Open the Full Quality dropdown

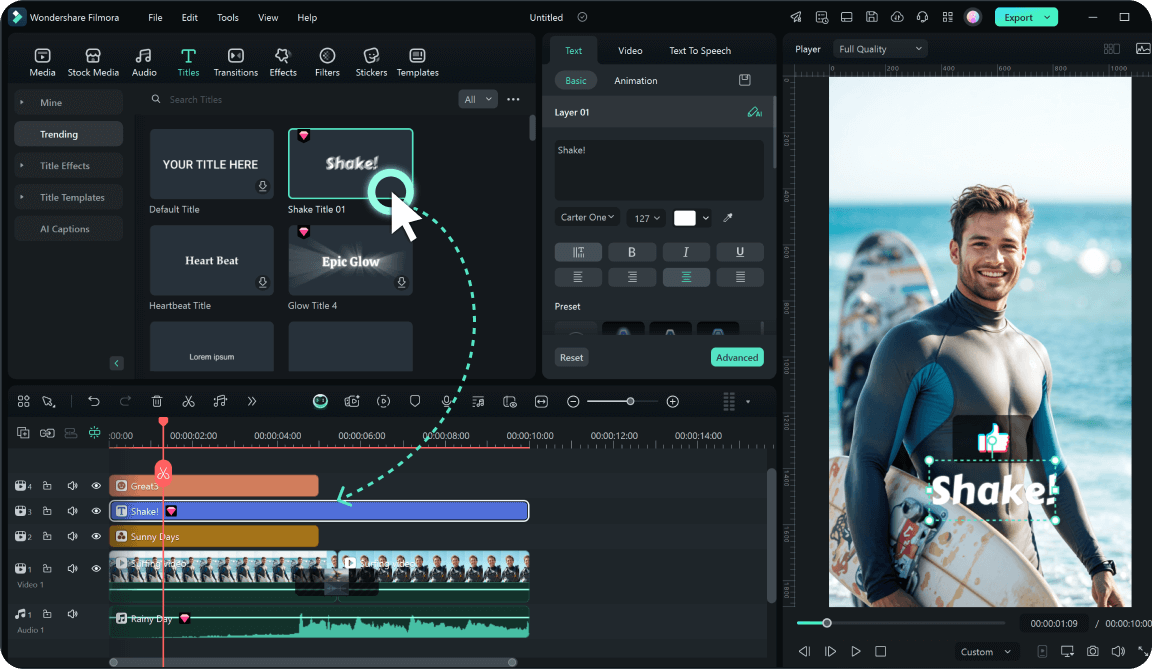[880, 49]
